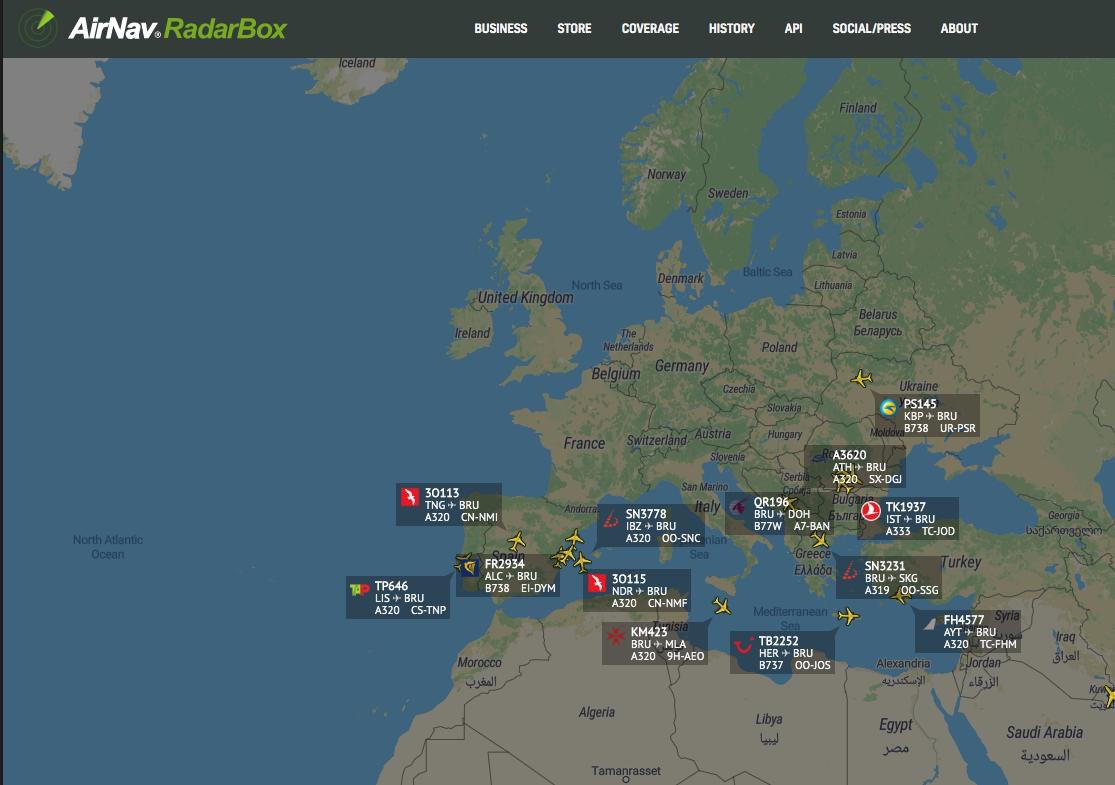Click the Brussels Airlines logo on SN3231

point(850,570)
